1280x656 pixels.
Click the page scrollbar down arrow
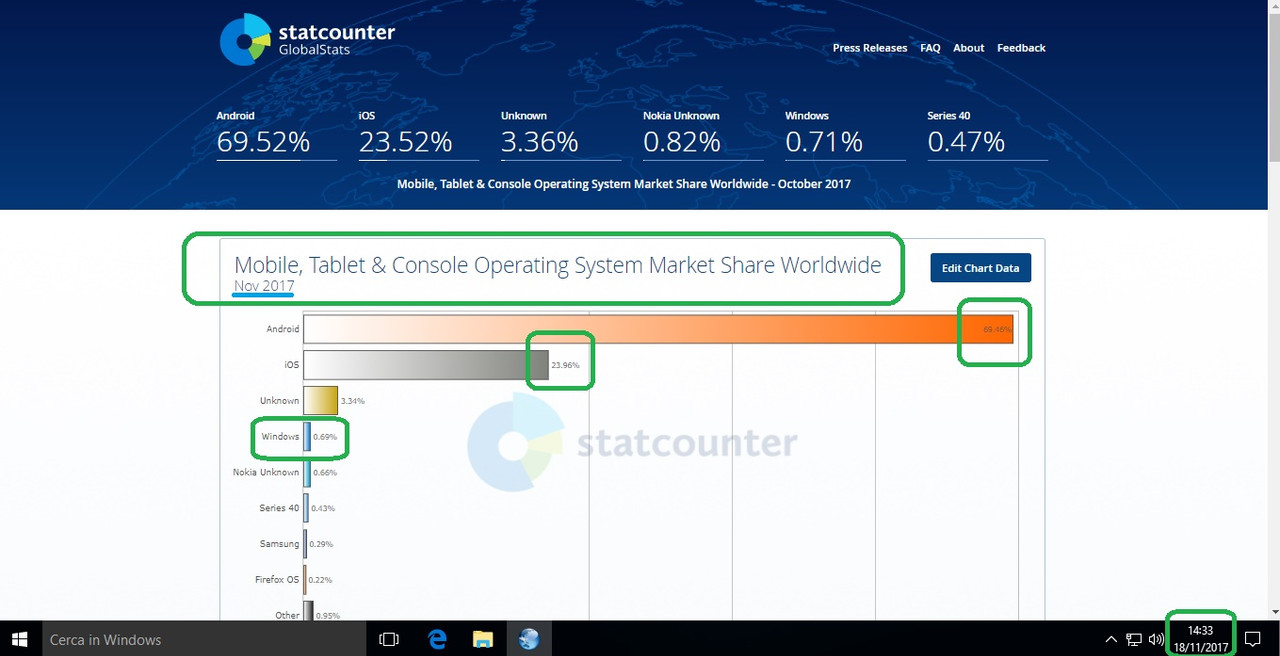click(1273, 611)
